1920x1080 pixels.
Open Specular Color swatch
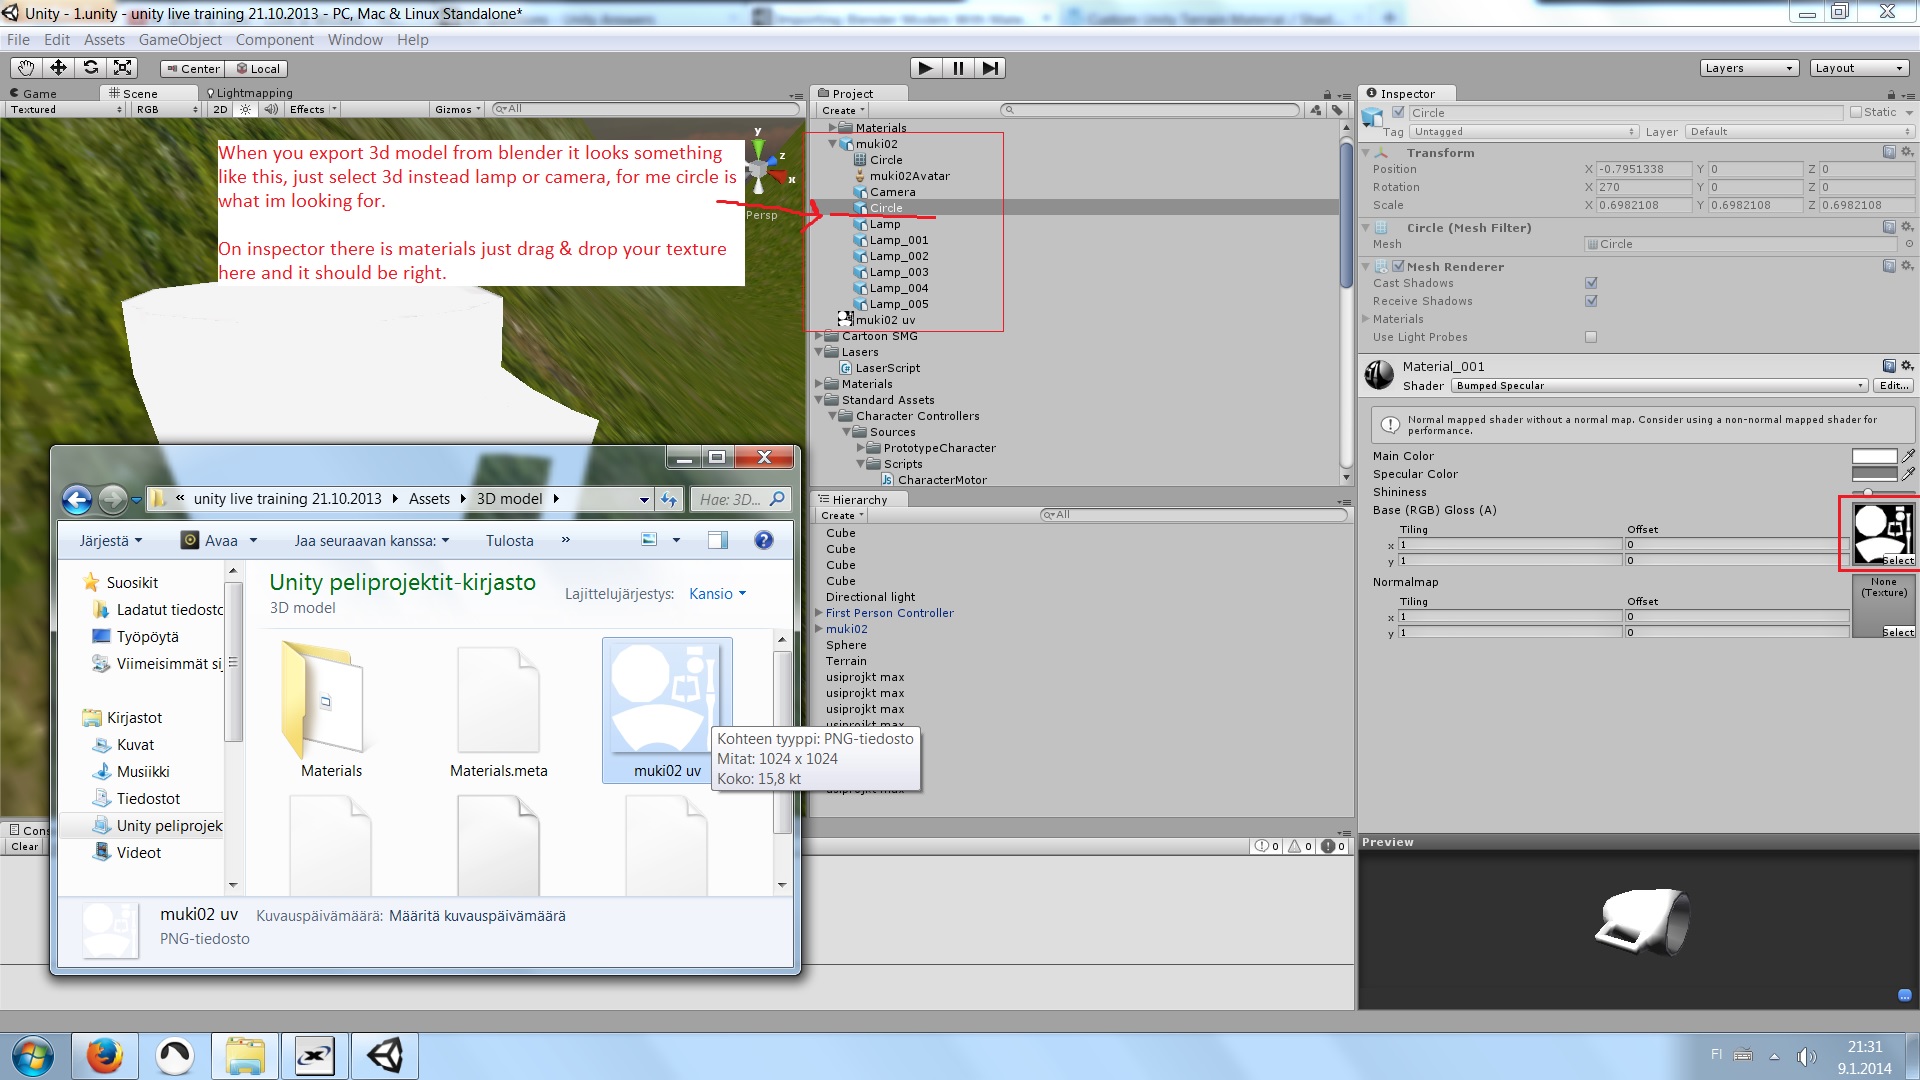pos(1874,474)
